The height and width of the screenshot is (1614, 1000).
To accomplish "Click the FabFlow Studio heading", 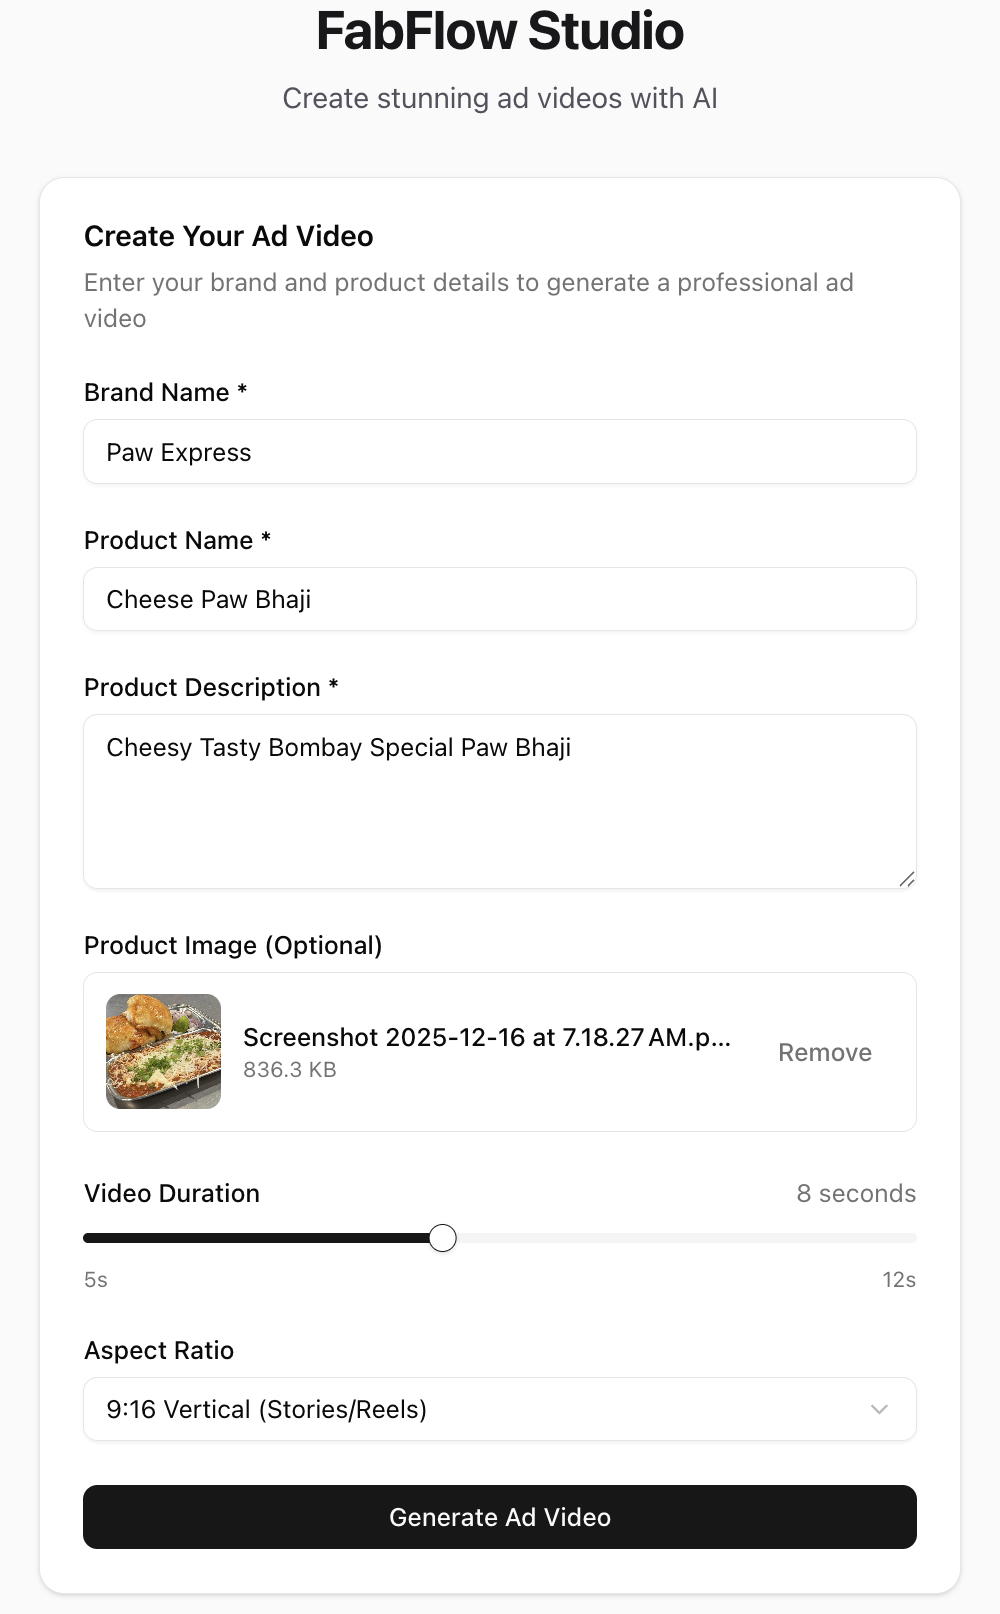I will (500, 31).
